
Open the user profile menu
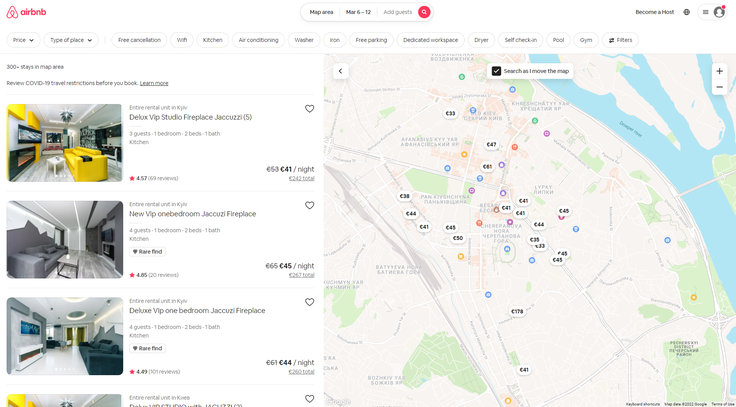pos(712,12)
